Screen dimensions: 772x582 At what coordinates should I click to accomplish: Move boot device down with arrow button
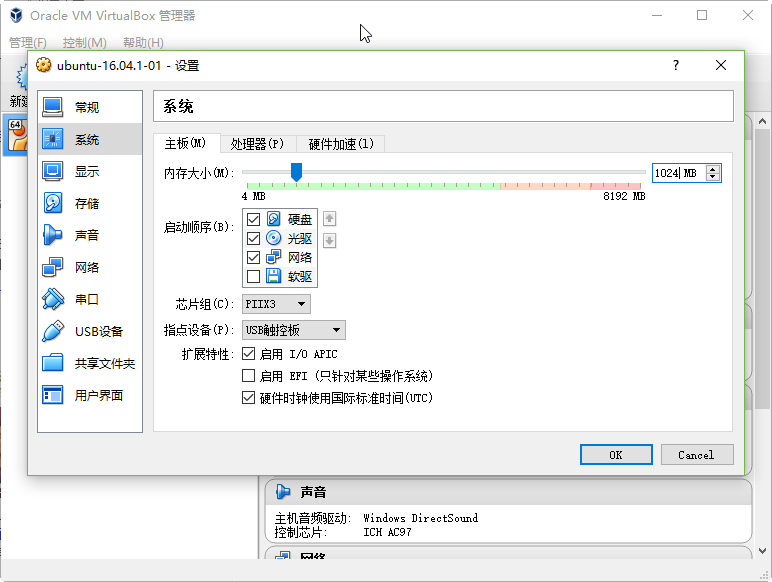[x=329, y=240]
